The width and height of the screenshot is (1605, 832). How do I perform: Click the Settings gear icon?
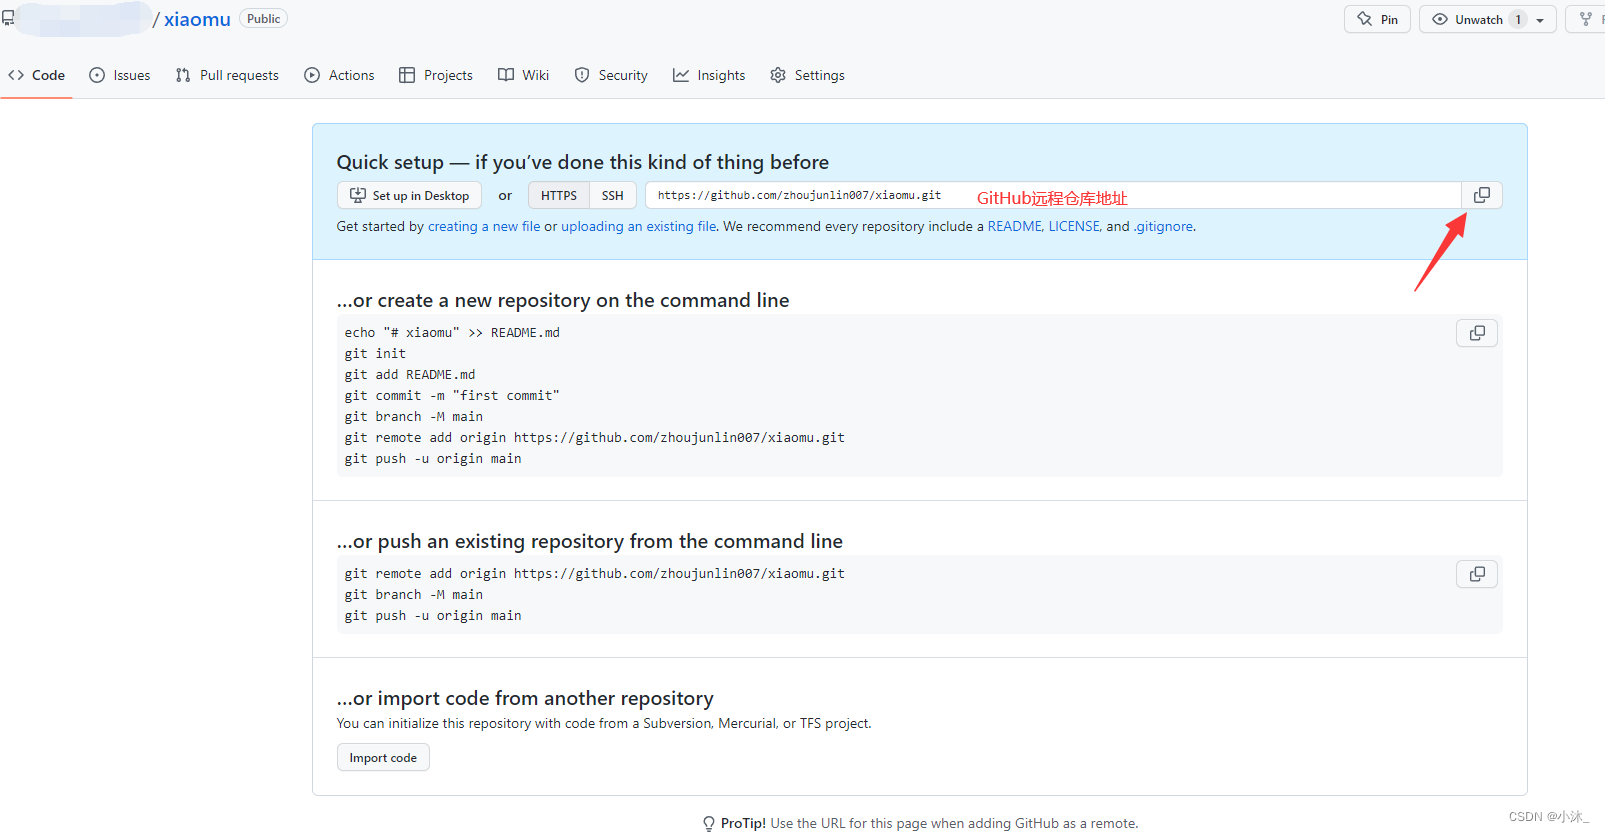[778, 75]
